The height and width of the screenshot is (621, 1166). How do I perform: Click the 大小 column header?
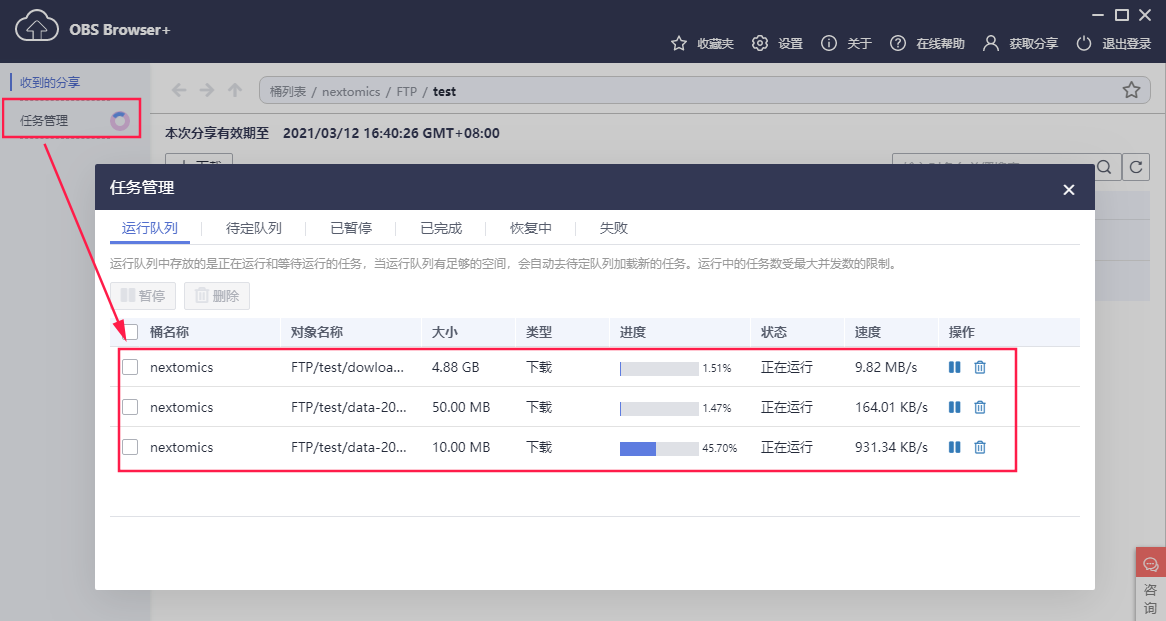tap(445, 332)
